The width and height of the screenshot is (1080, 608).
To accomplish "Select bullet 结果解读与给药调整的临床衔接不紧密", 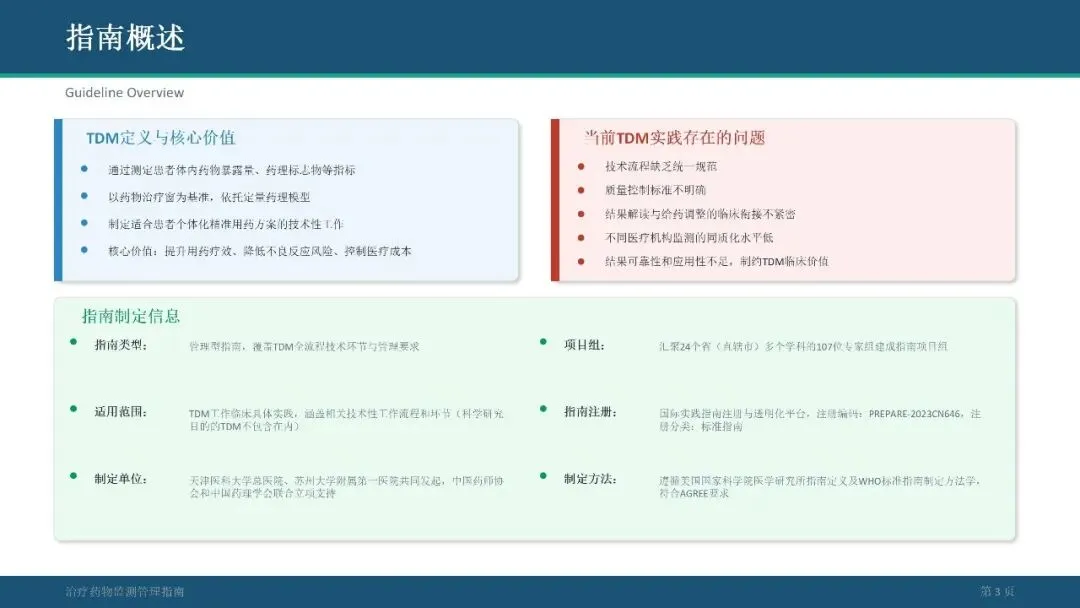I will [700, 214].
